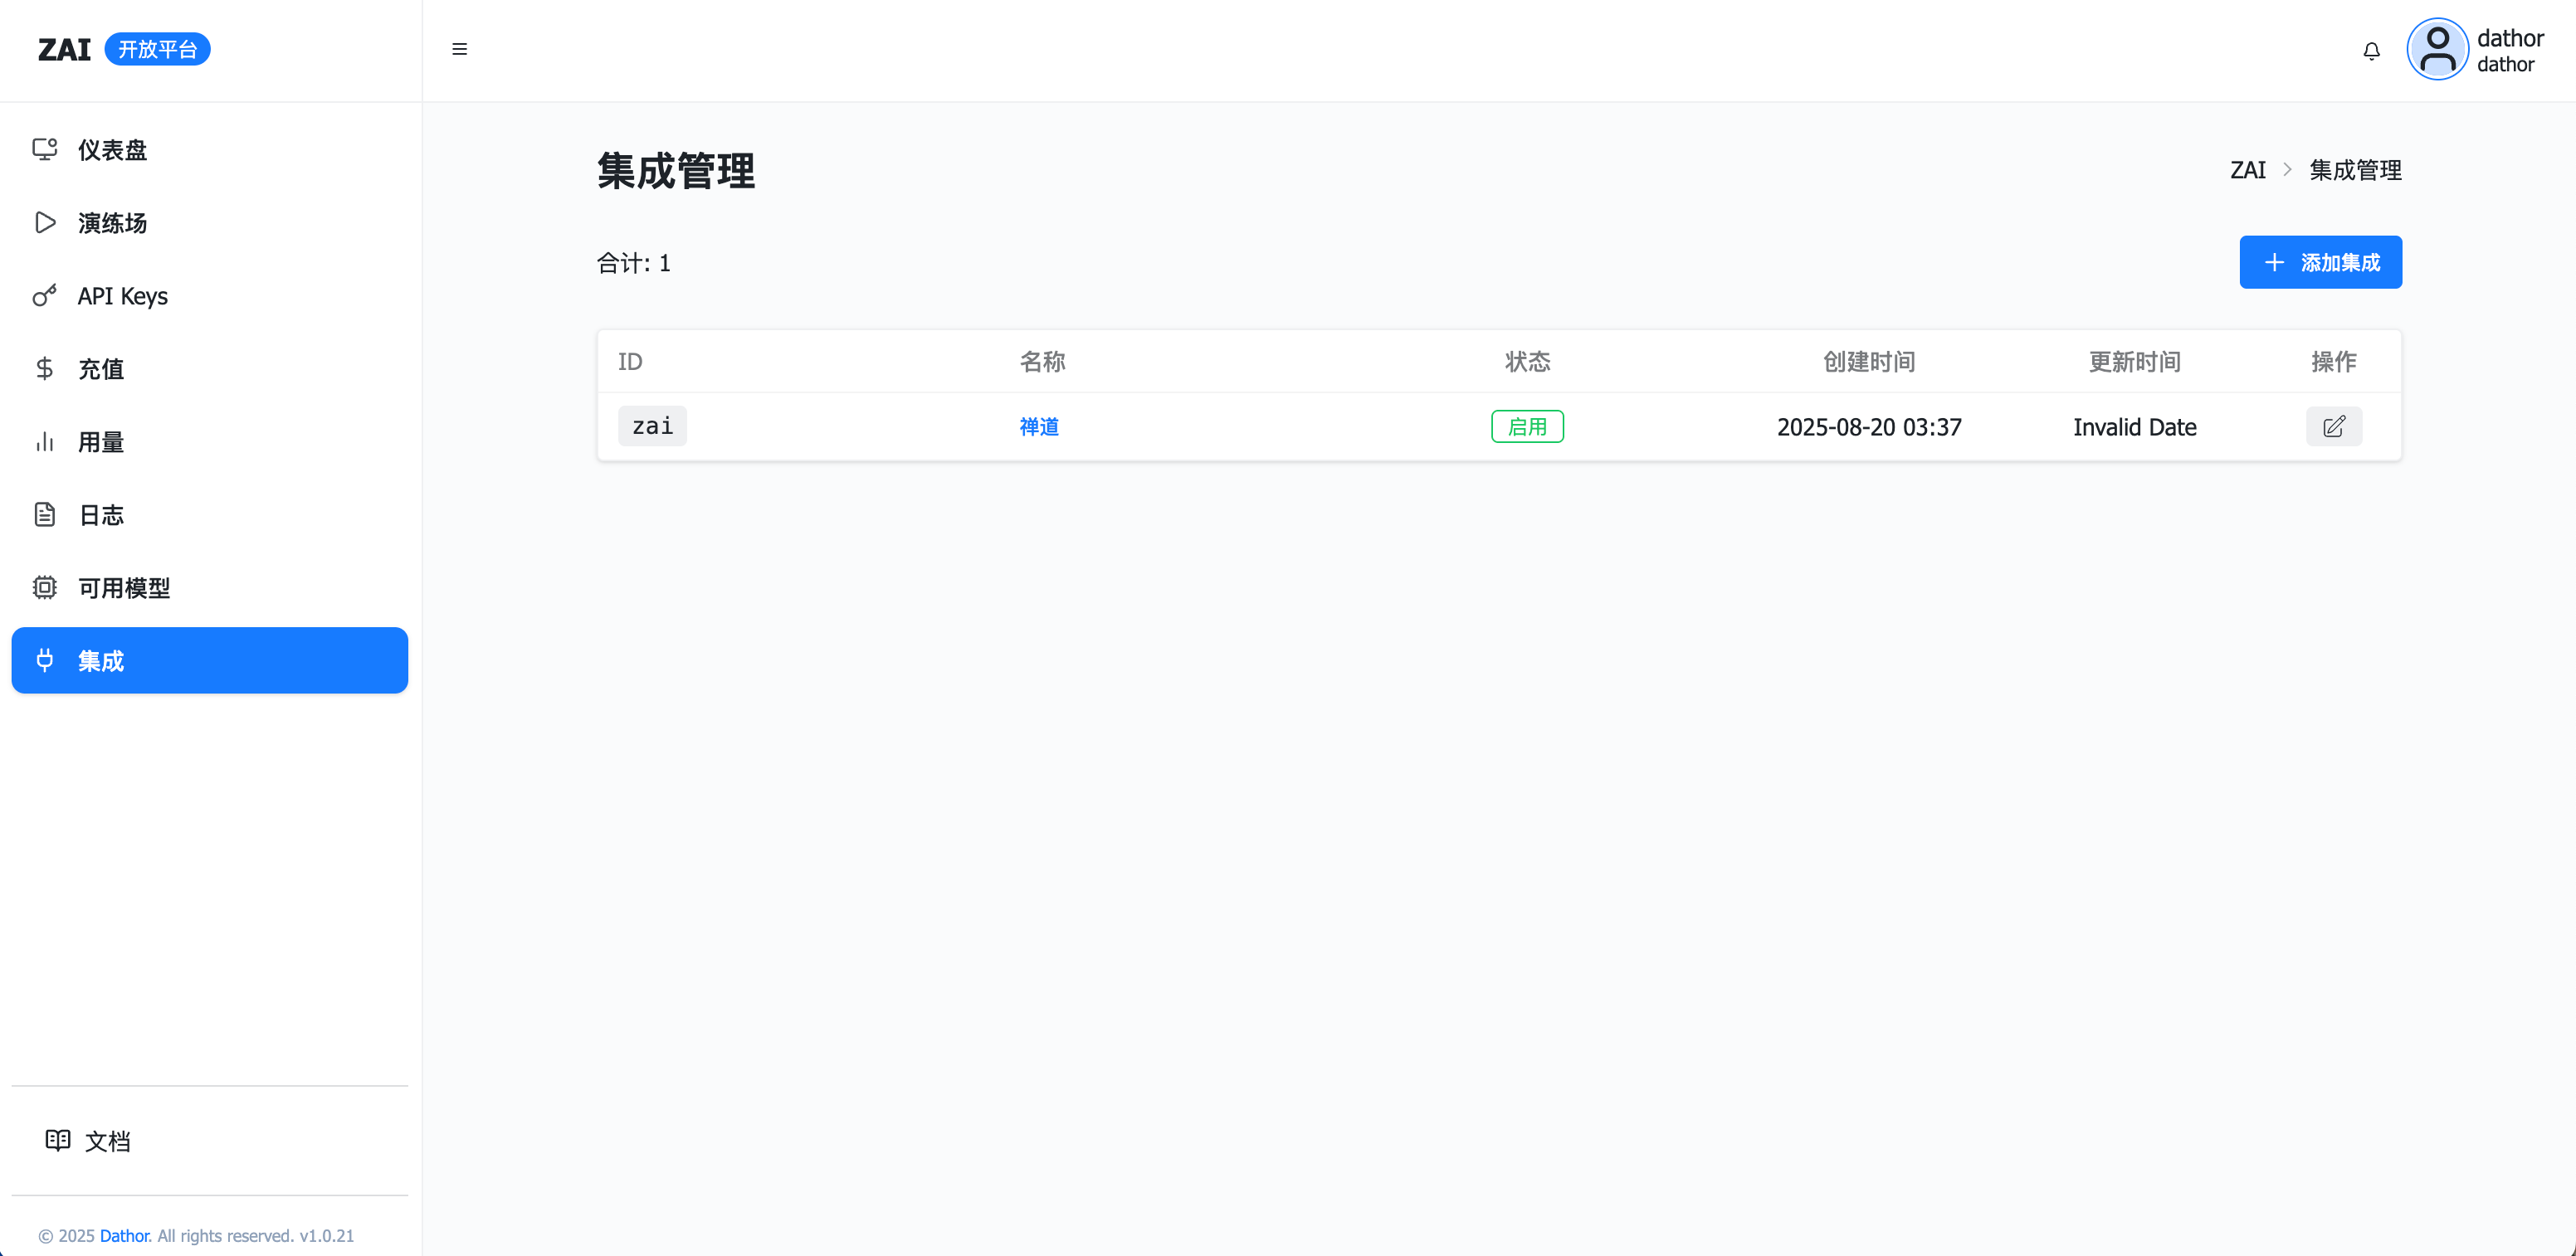Click ZAI in the breadcrumb
The width and height of the screenshot is (2576, 1256).
pyautogui.click(x=2247, y=170)
